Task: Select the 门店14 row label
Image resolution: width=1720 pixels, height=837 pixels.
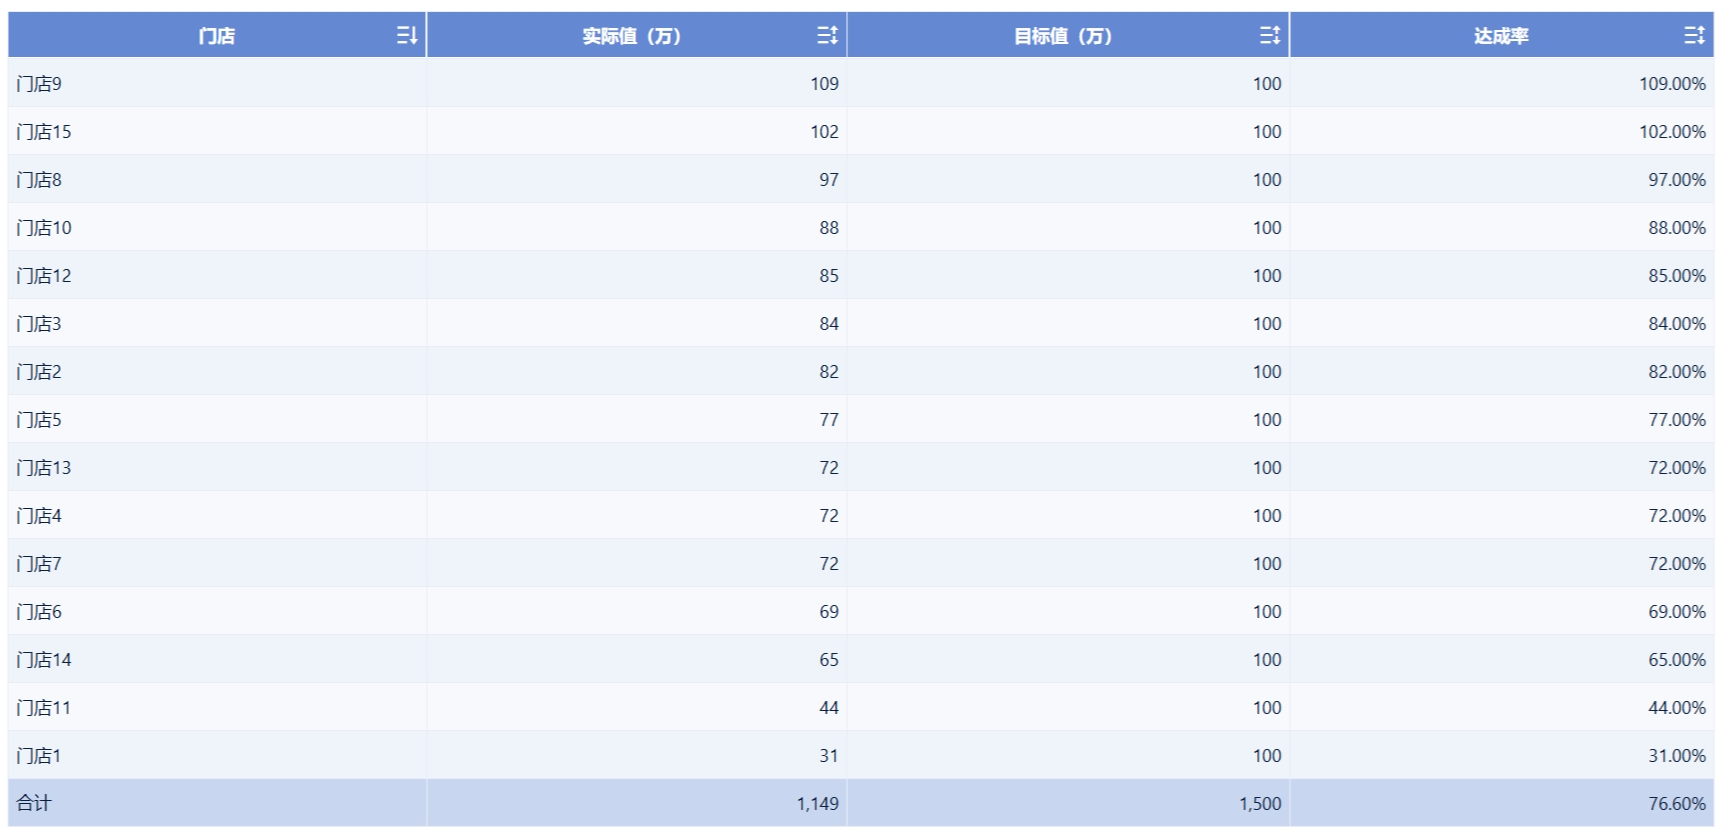Action: pyautogui.click(x=44, y=660)
